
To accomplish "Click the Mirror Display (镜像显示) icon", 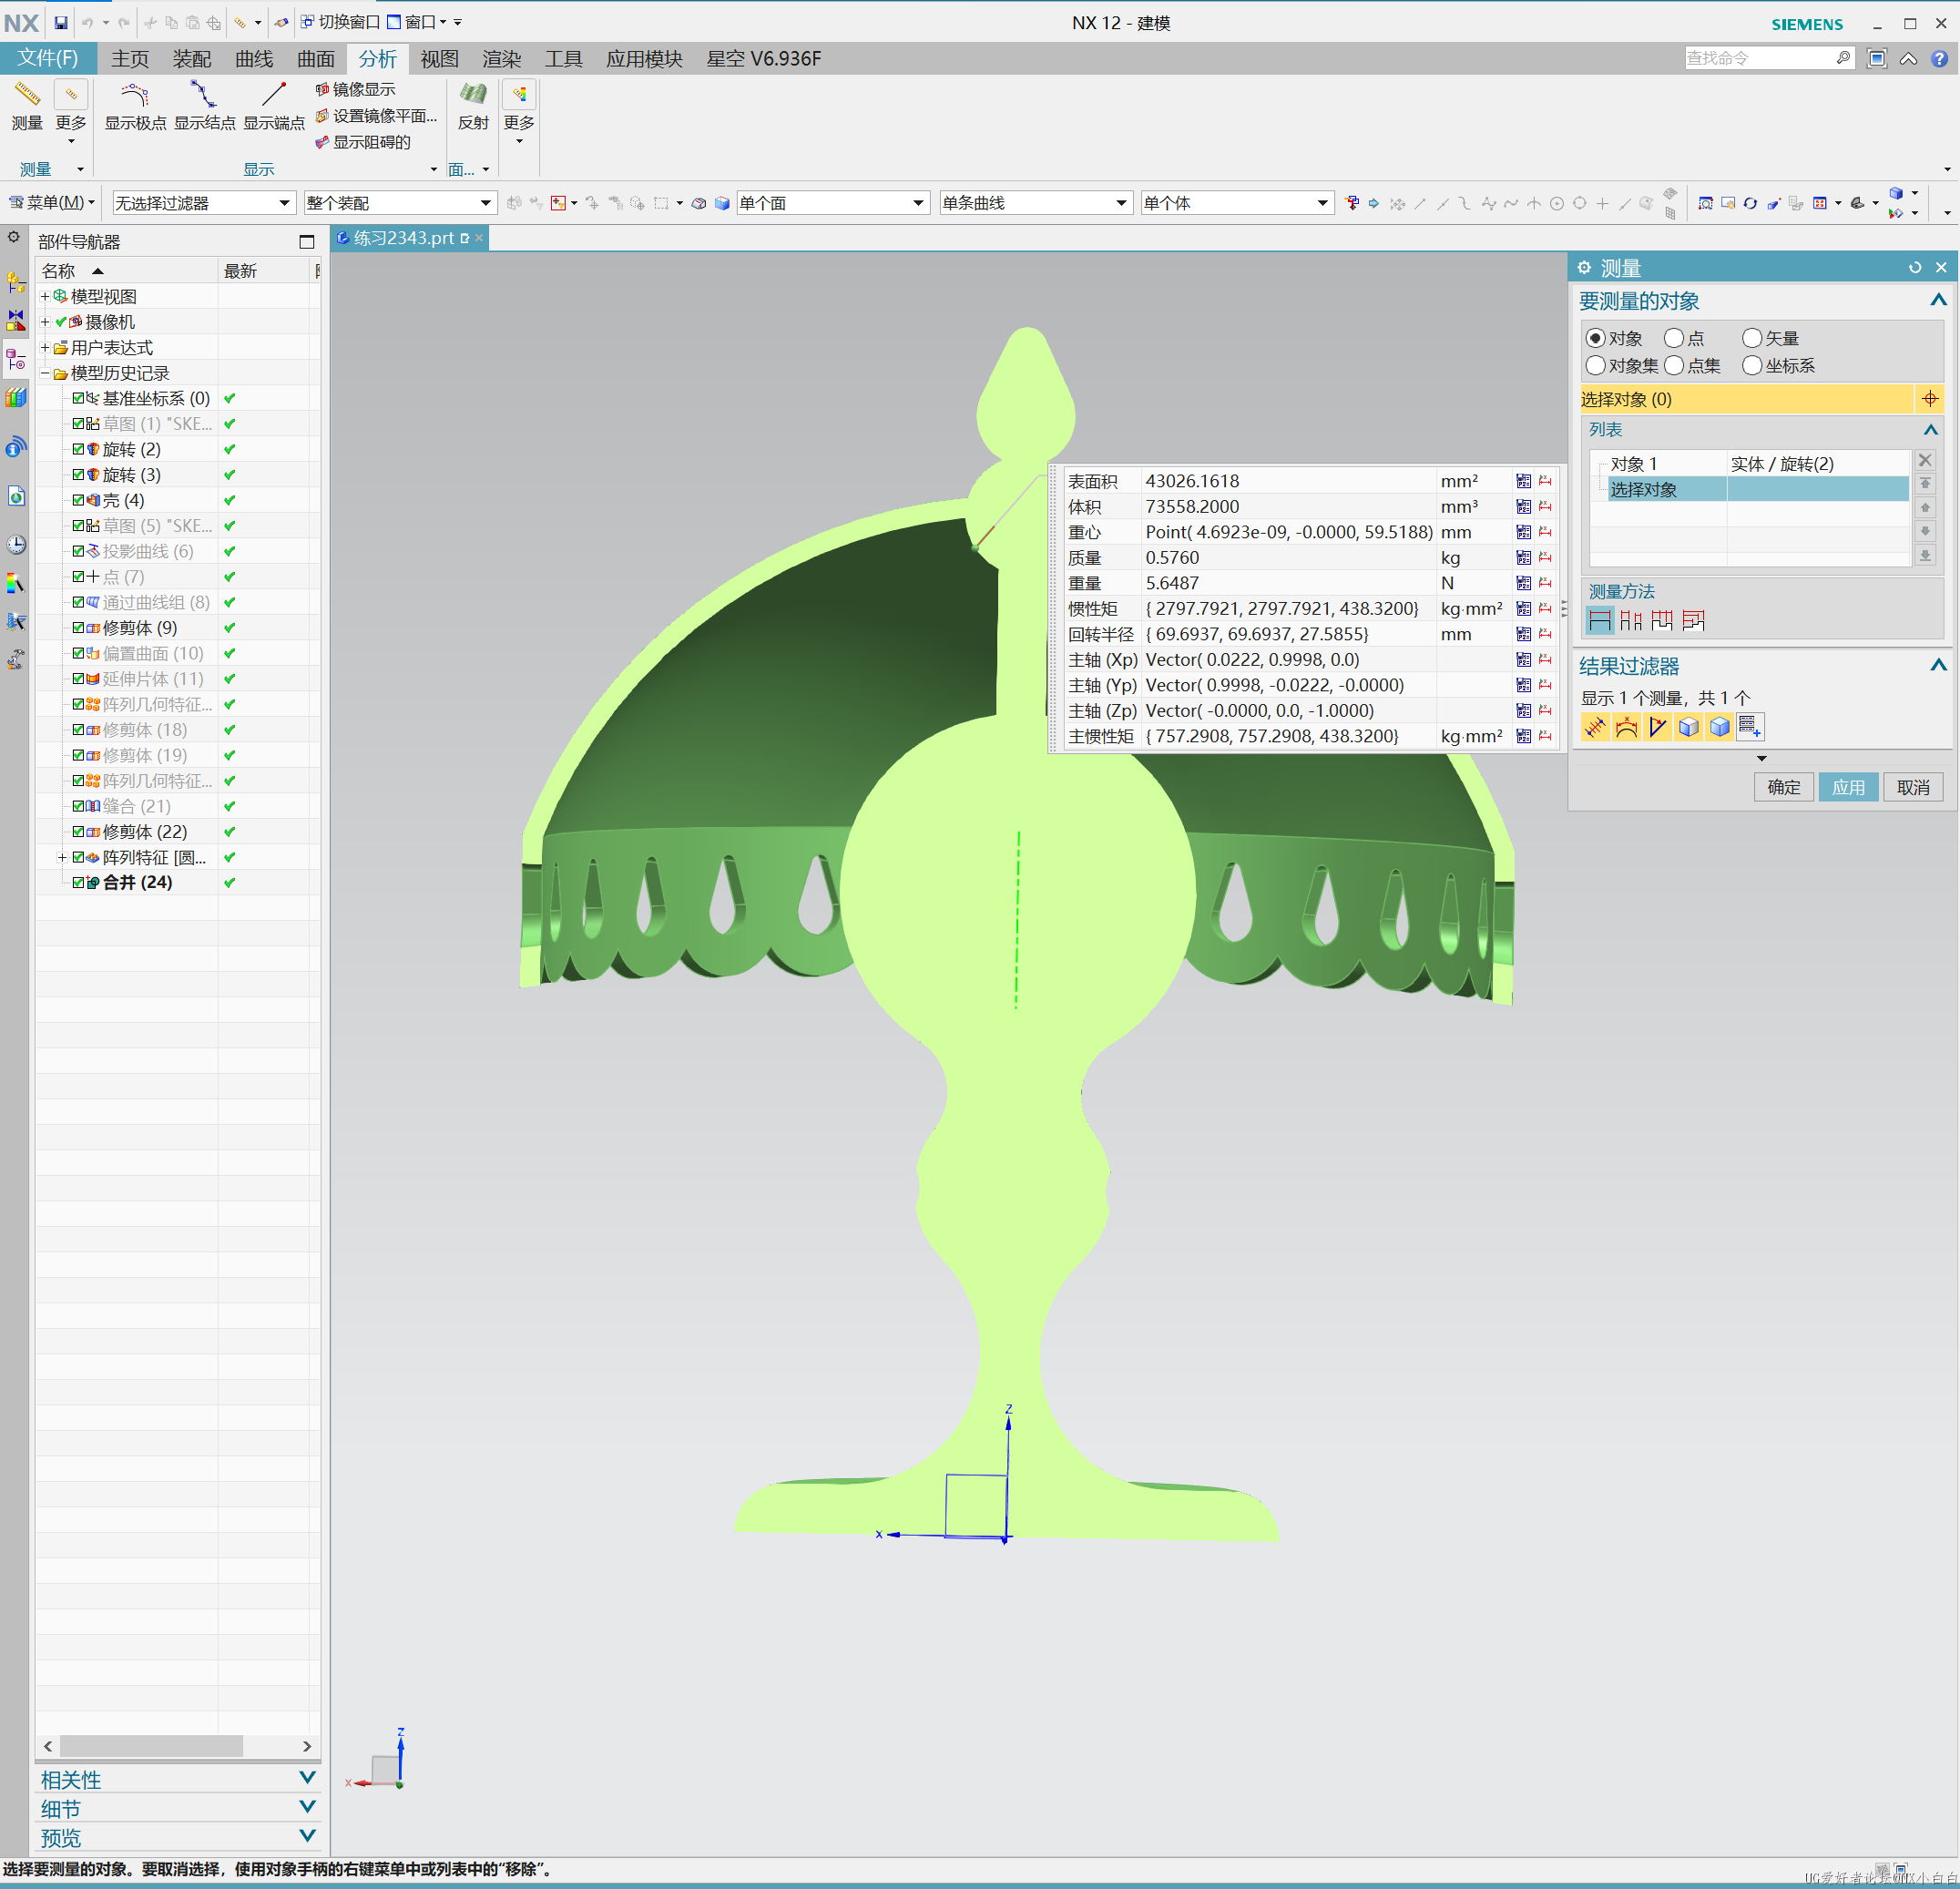I will click(x=322, y=90).
